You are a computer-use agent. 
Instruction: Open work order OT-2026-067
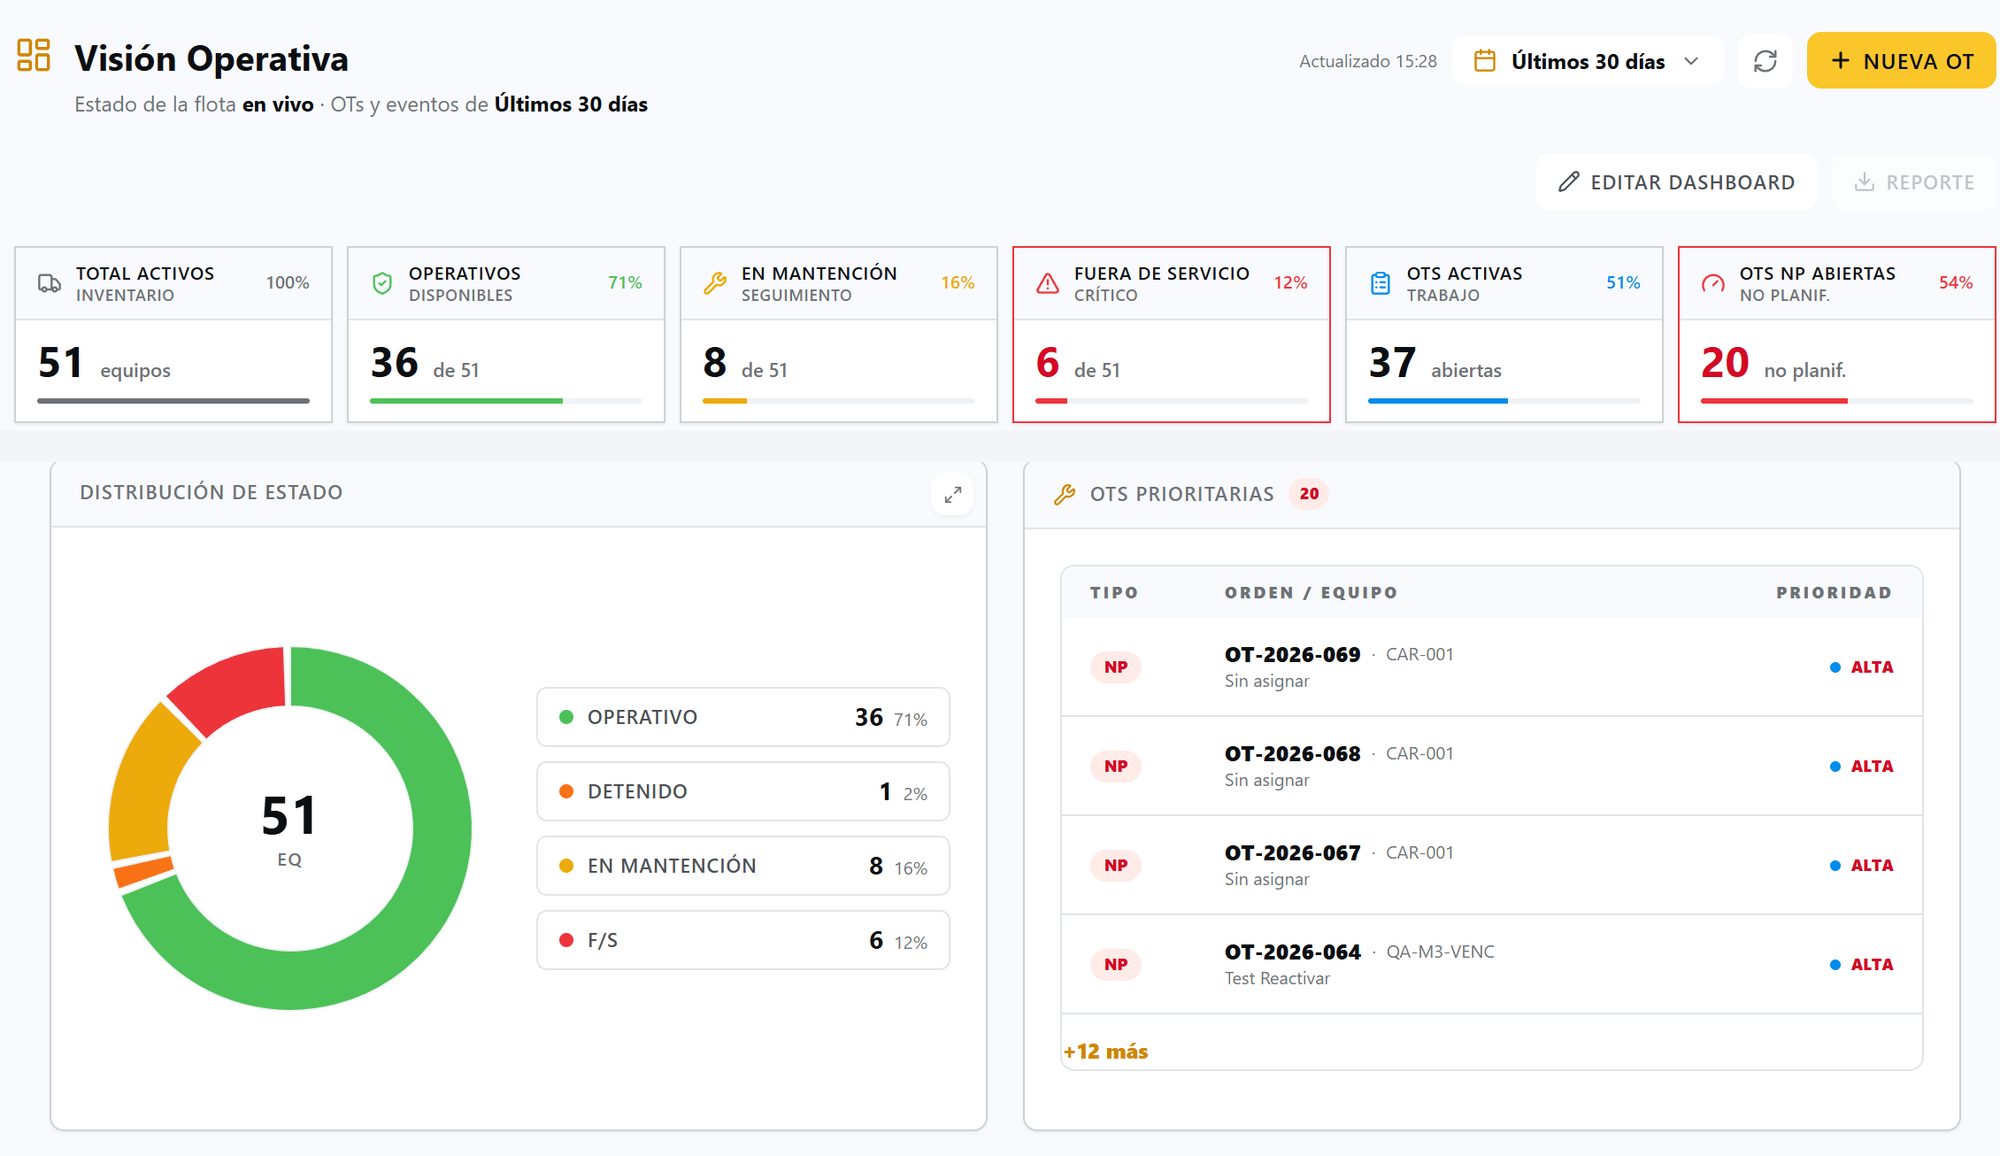[x=1292, y=852]
